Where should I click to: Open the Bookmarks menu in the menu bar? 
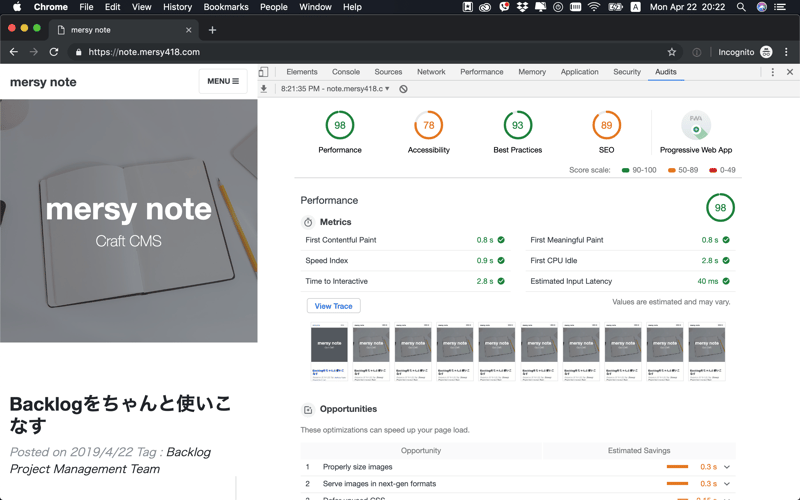226,7
